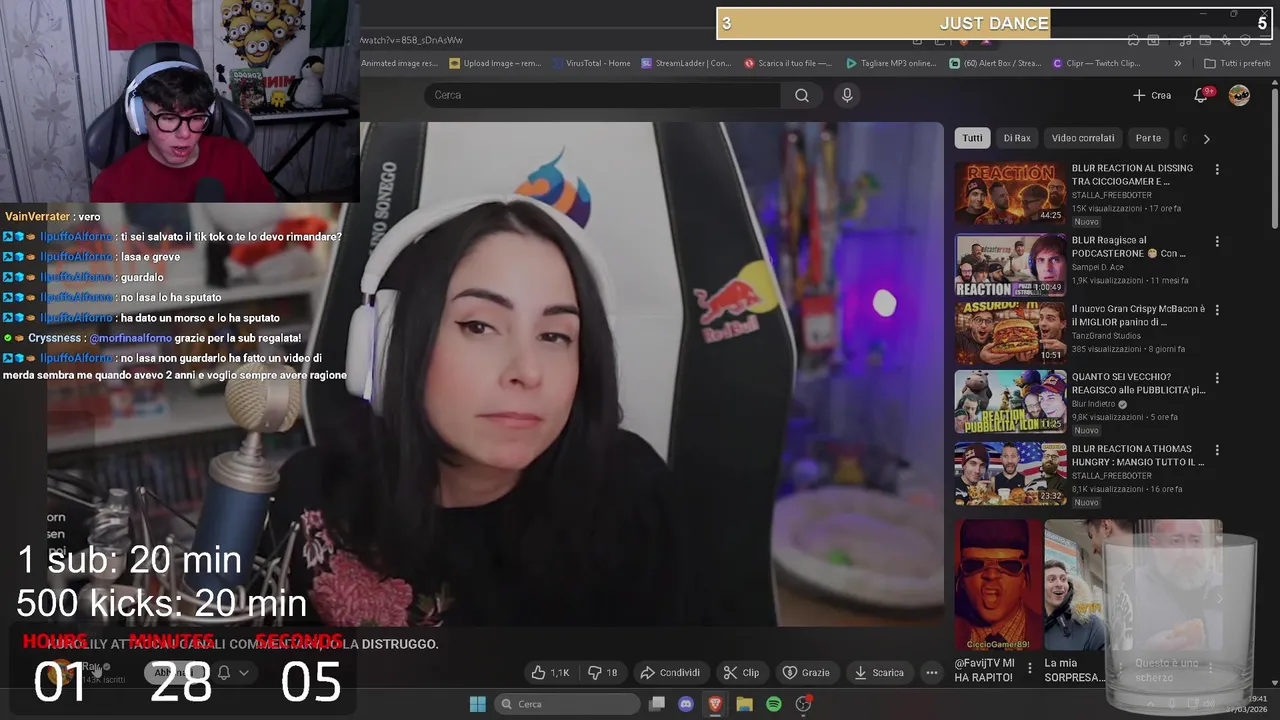Open Windows Start menu
This screenshot has width=1280, height=720.
(x=478, y=704)
